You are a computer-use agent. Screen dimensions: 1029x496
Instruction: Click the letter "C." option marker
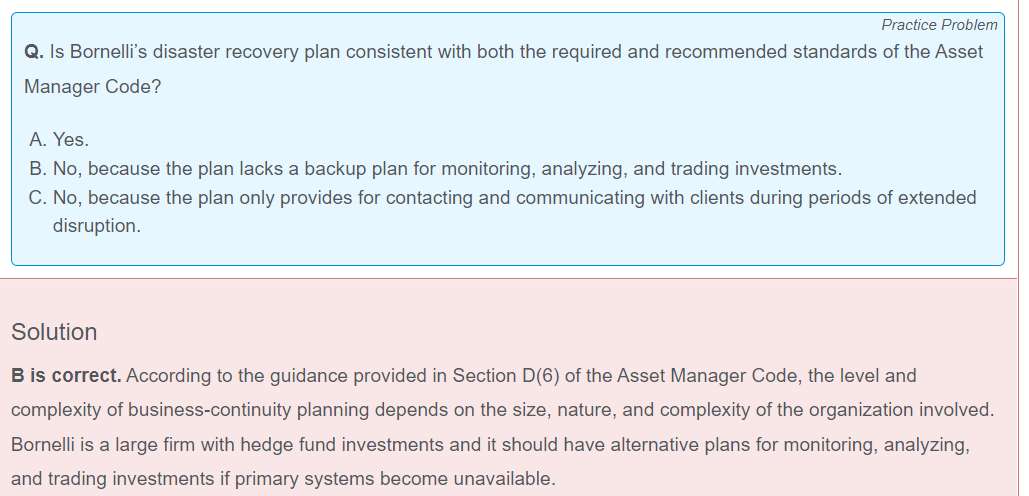40,198
